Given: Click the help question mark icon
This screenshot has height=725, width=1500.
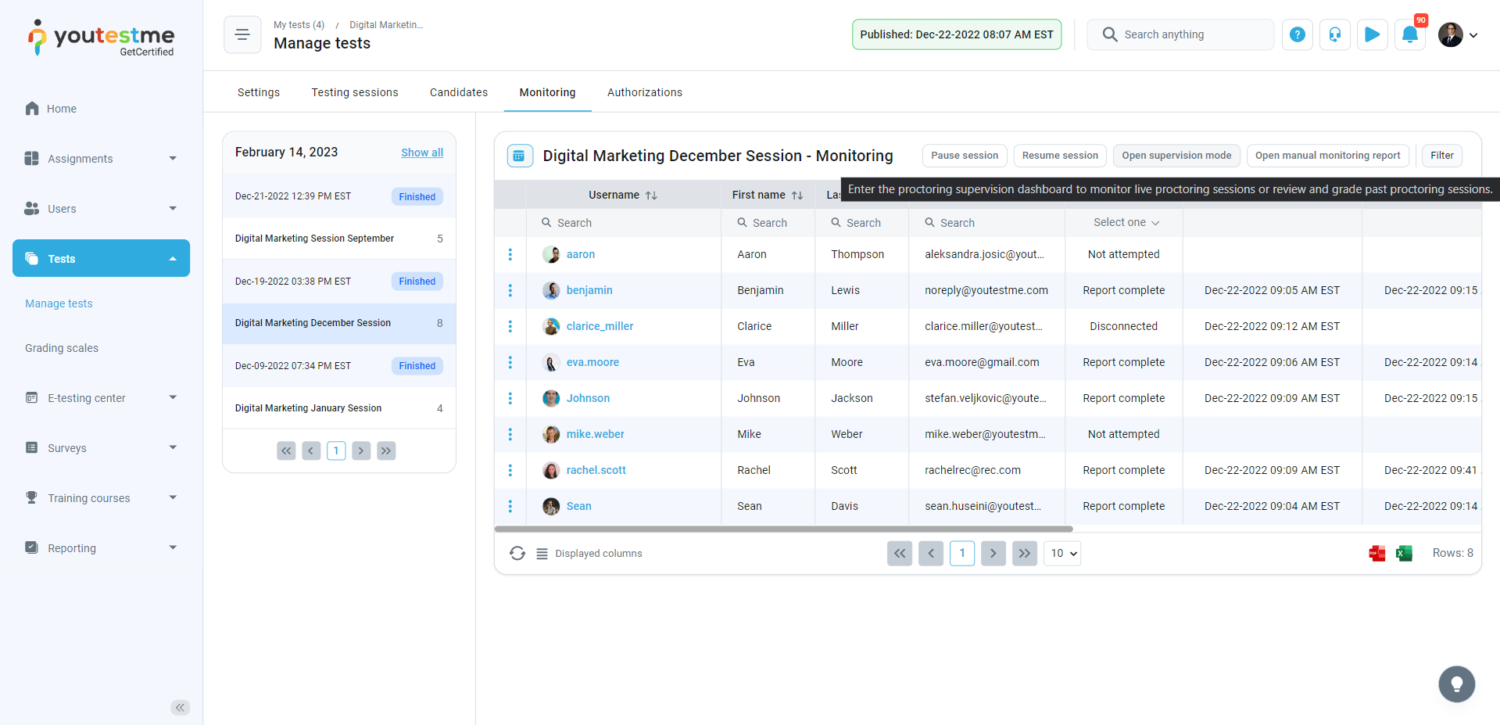Looking at the screenshot, I should click(1297, 34).
